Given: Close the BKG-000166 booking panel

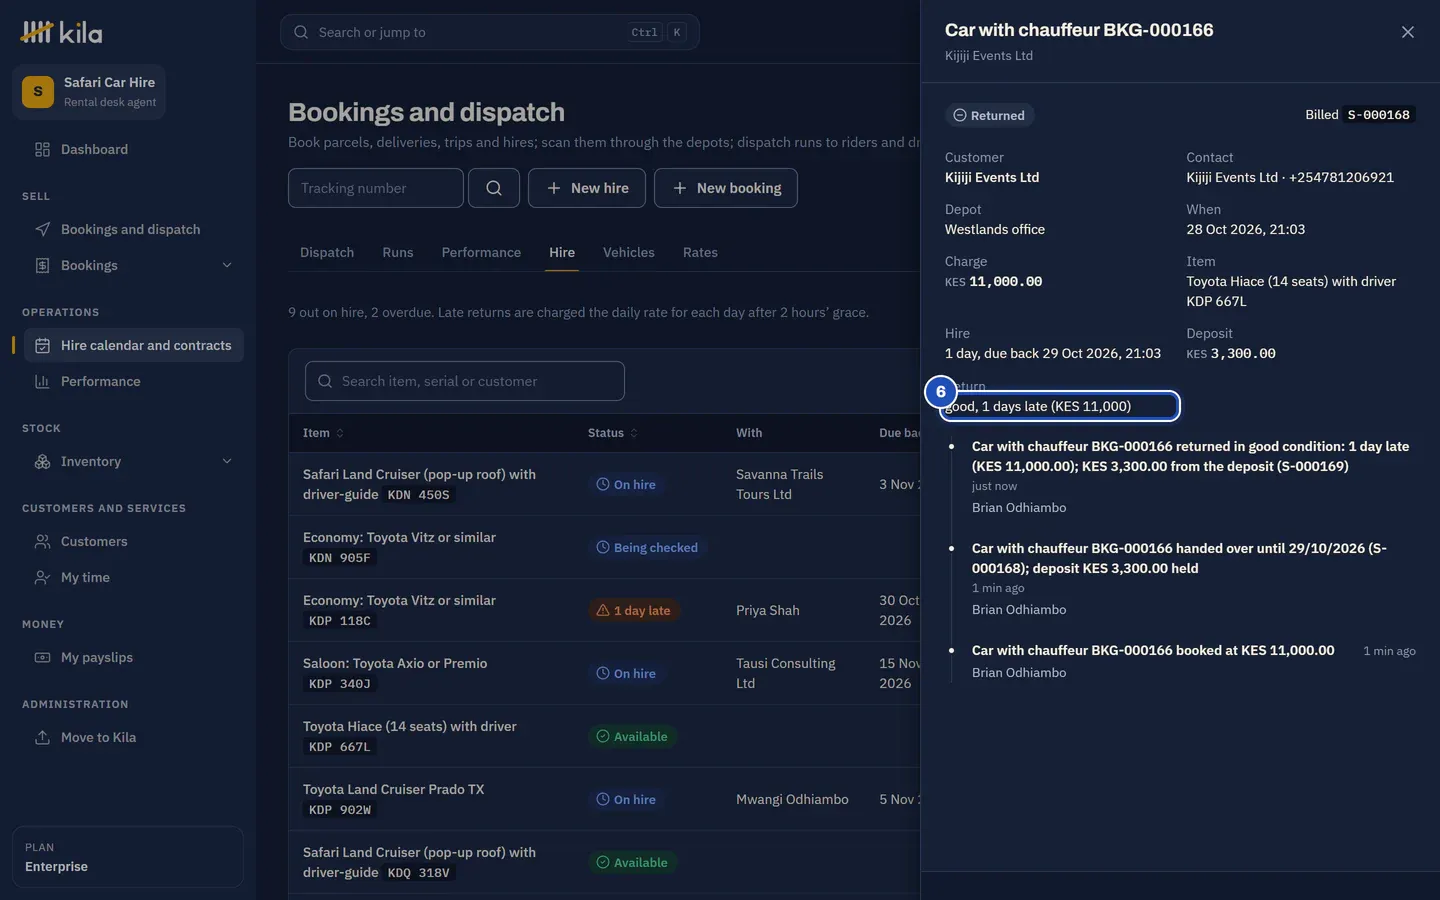Looking at the screenshot, I should (1408, 32).
